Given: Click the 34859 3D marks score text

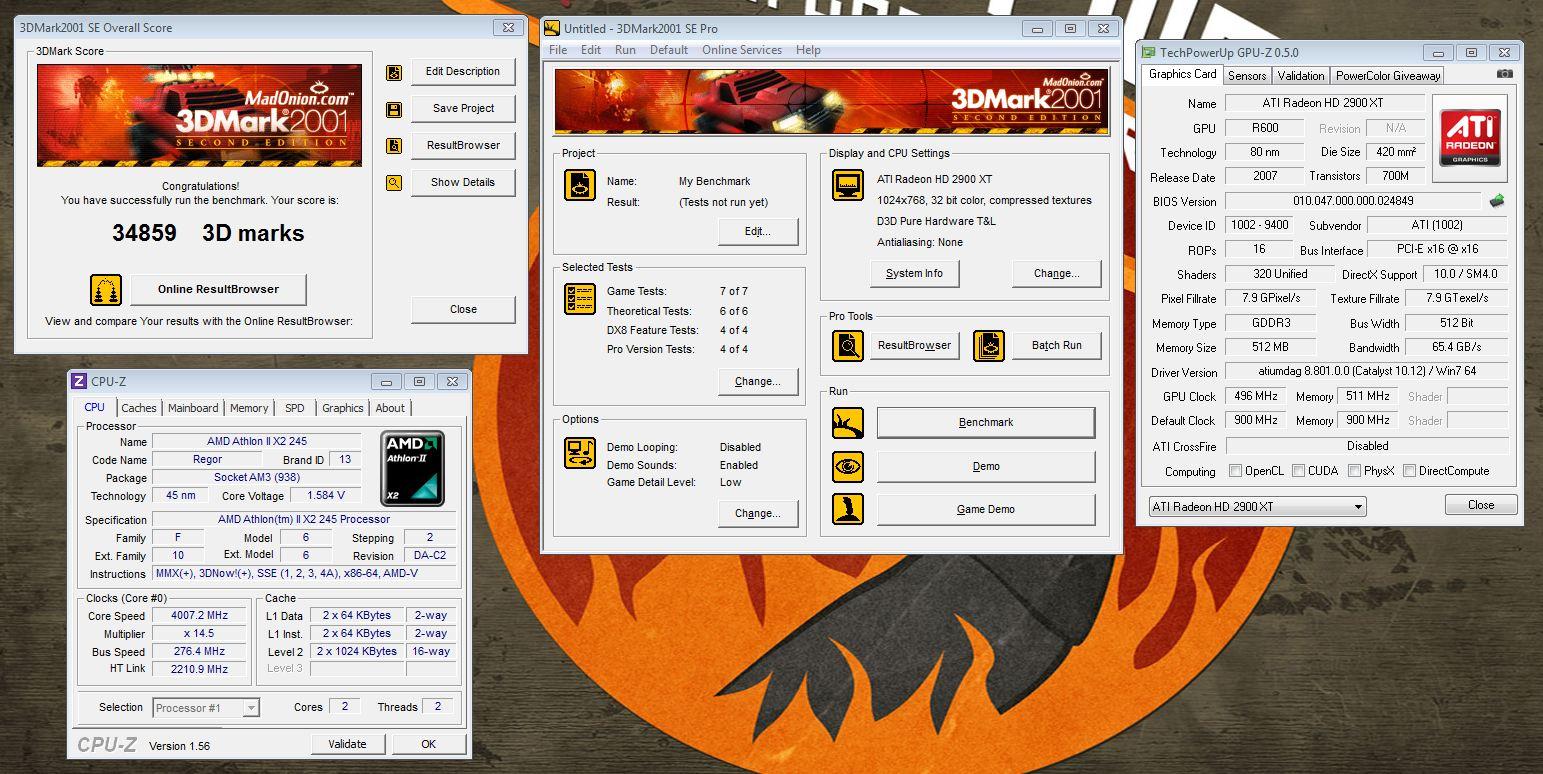Looking at the screenshot, I should 208,233.
